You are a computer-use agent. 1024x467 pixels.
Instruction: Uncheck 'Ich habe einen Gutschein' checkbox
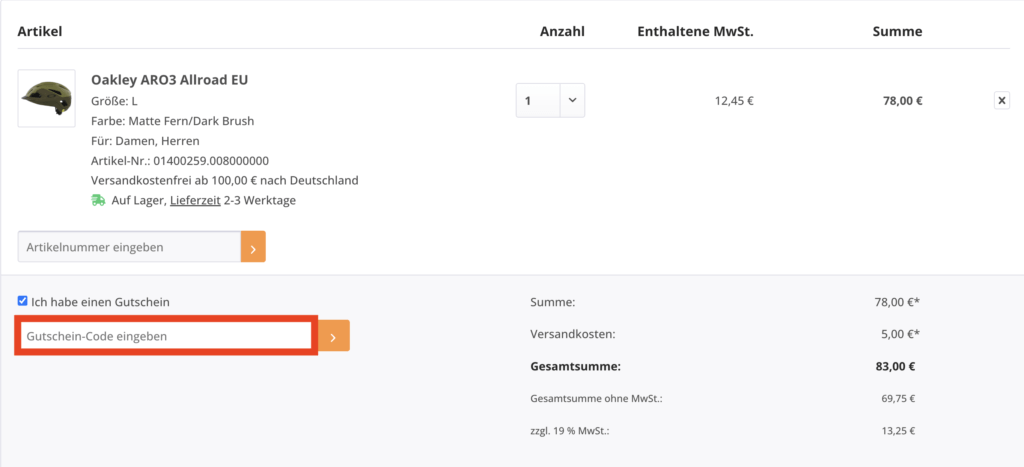(x=22, y=301)
